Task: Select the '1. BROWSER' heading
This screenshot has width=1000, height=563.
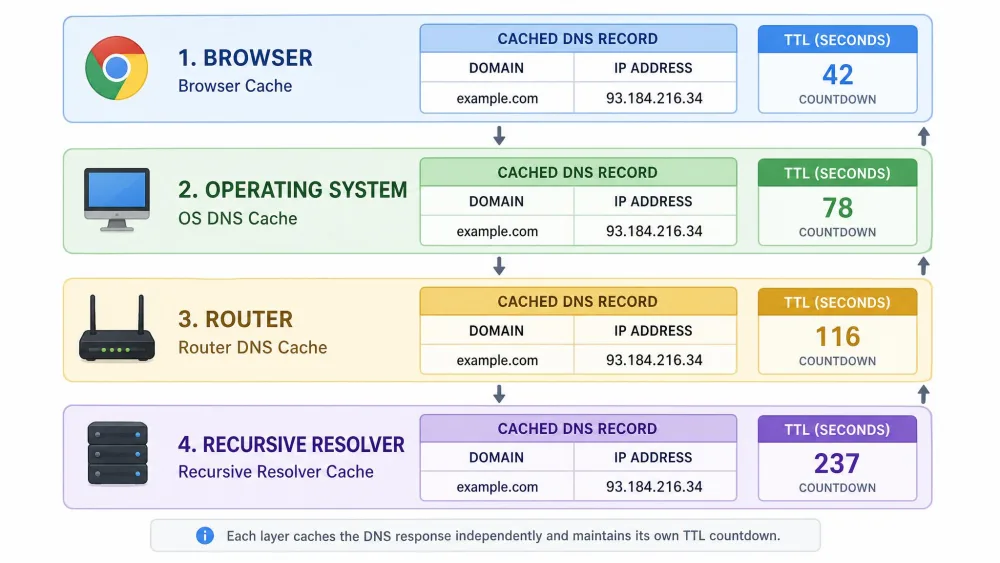Action: click(246, 58)
